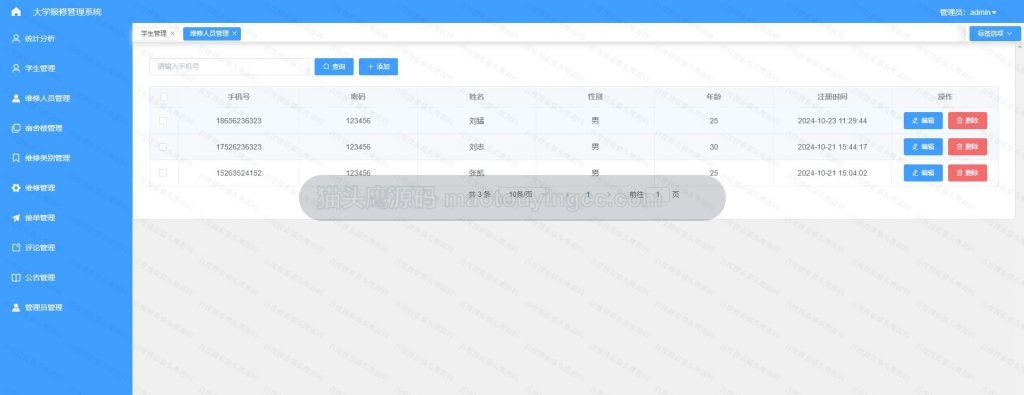Click the 前往 page number input

658,195
